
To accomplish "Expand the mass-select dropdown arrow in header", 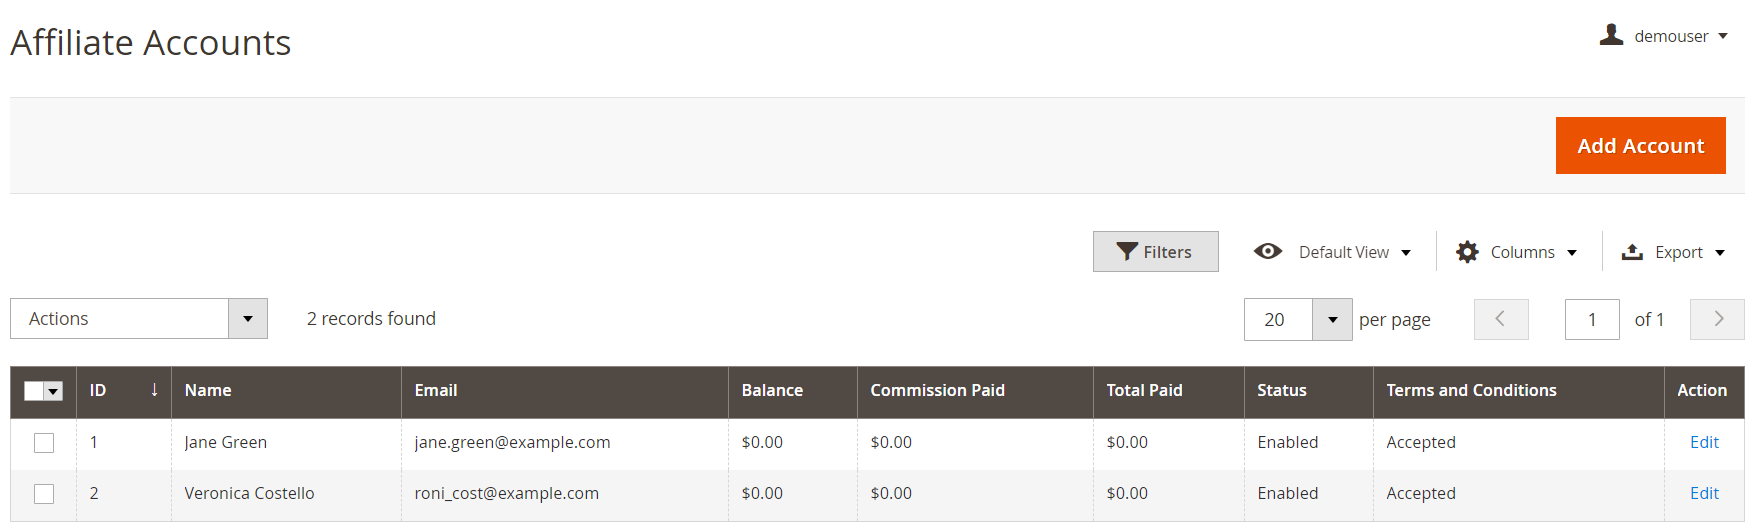I will point(54,392).
